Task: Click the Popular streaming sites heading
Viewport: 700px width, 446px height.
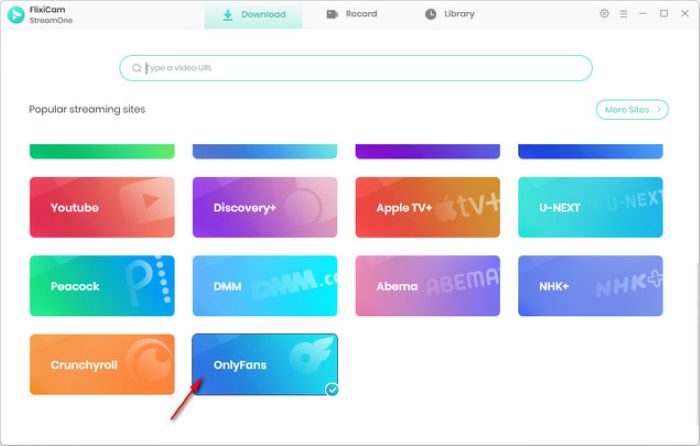Action: pyautogui.click(x=87, y=109)
